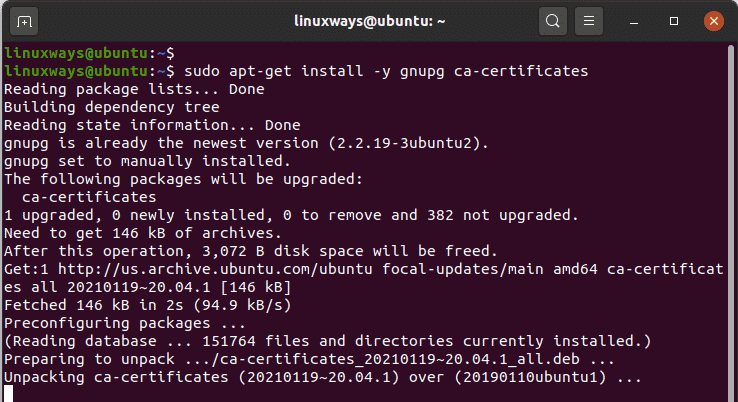Viewport: 738px width, 402px height.
Task: Open a new terminal tab
Action: click(24, 21)
